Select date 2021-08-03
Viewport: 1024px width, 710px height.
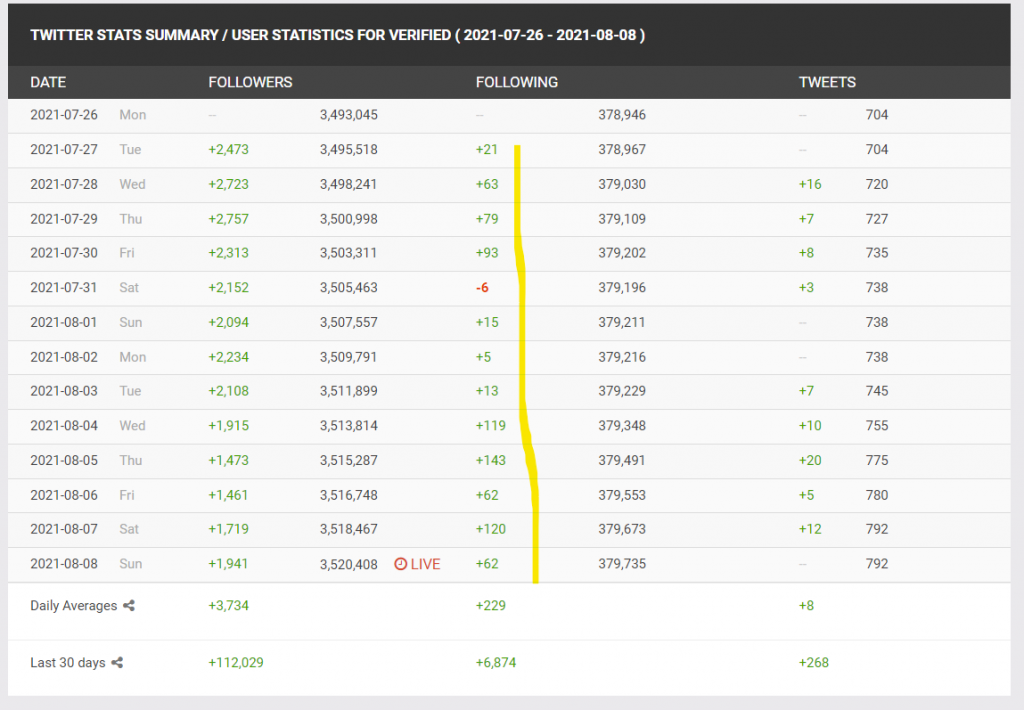tap(63, 391)
